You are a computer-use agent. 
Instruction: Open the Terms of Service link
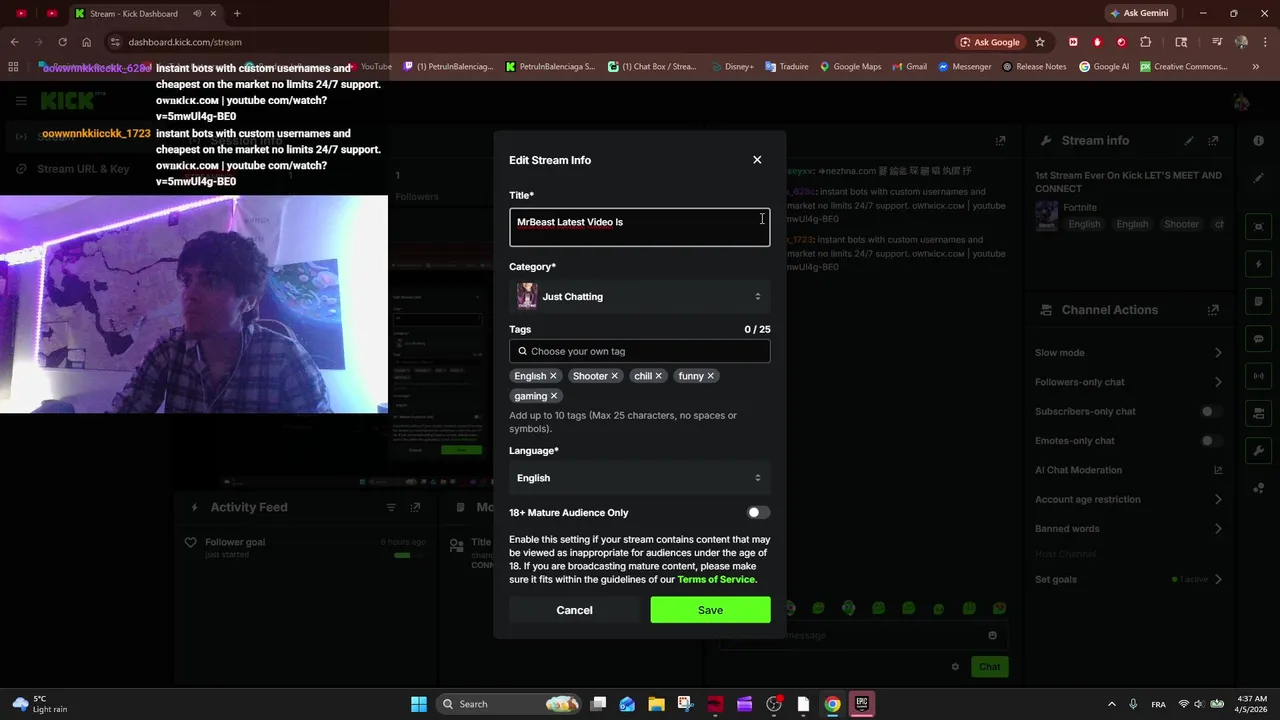(x=716, y=580)
